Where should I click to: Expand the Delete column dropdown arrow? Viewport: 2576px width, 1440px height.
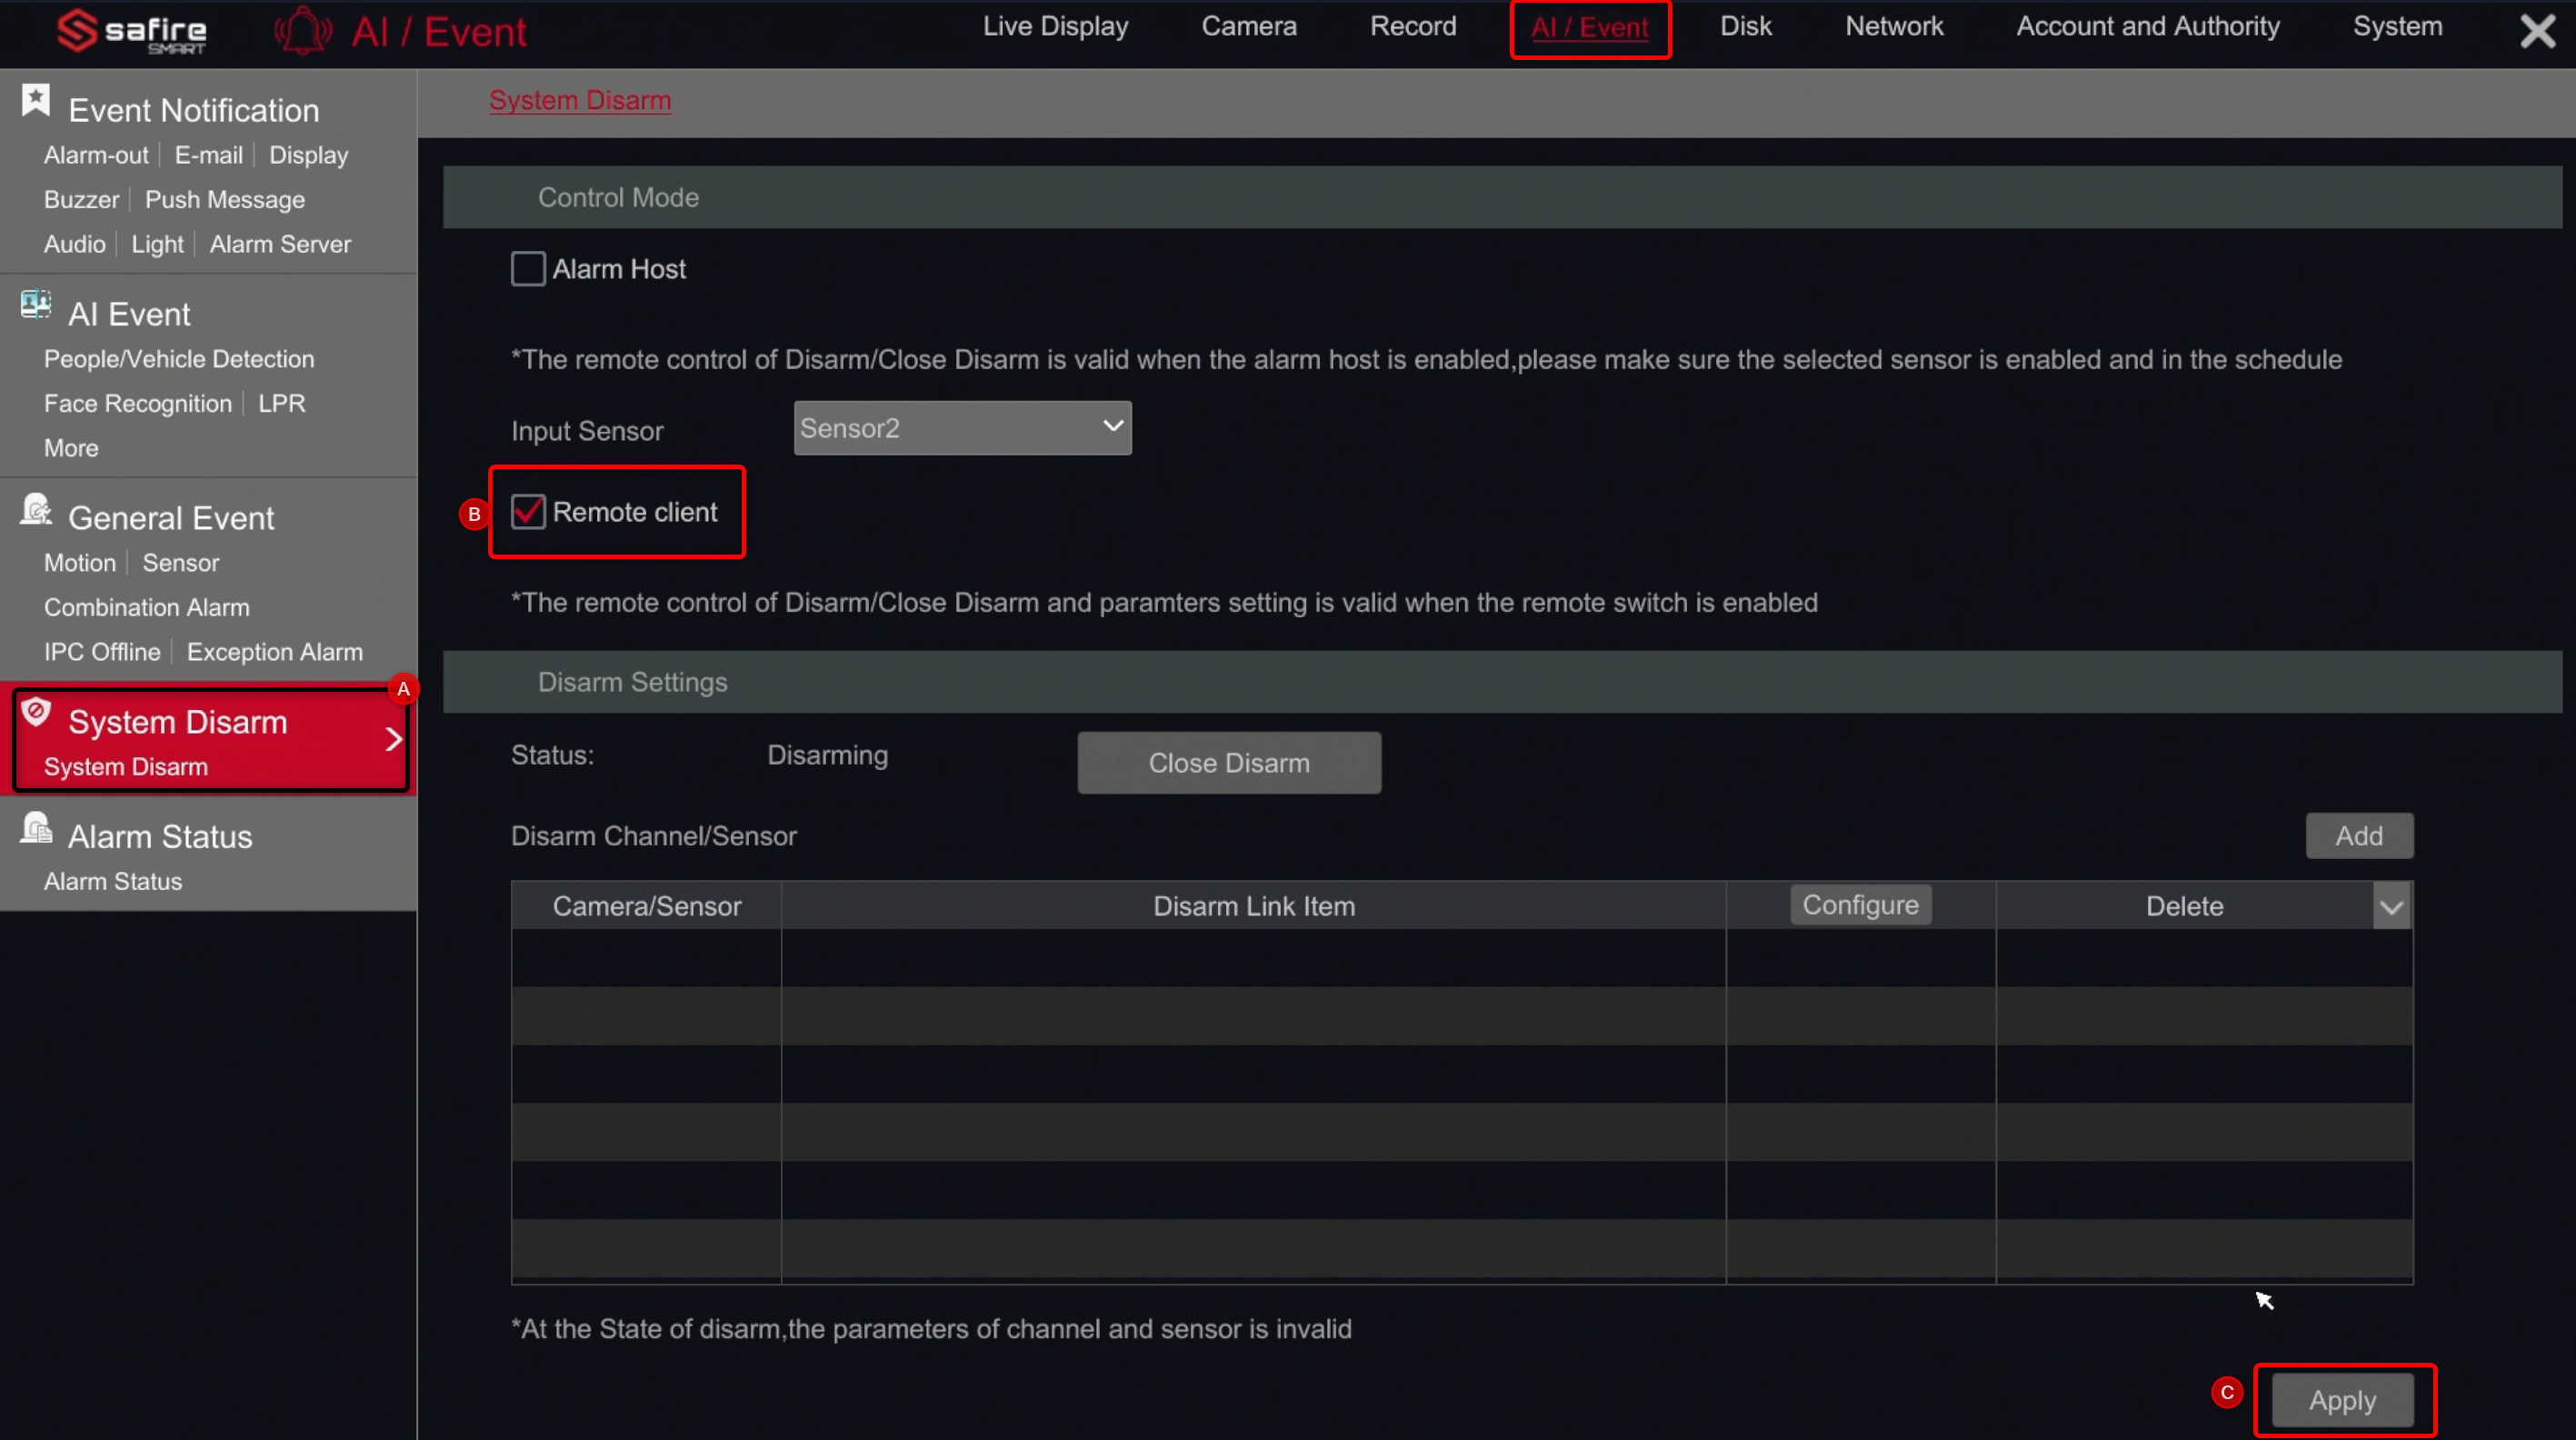point(2391,907)
